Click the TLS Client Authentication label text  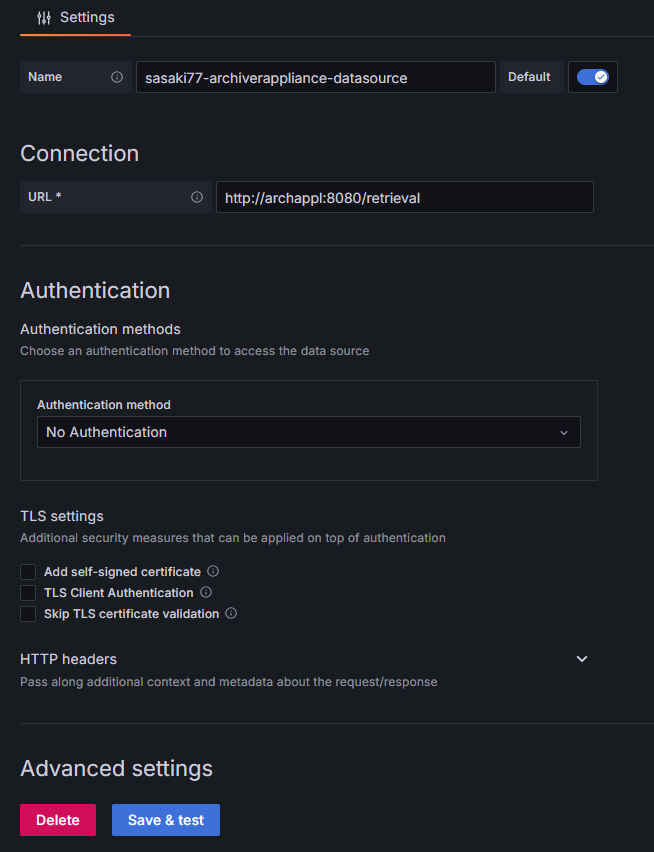click(x=118, y=592)
